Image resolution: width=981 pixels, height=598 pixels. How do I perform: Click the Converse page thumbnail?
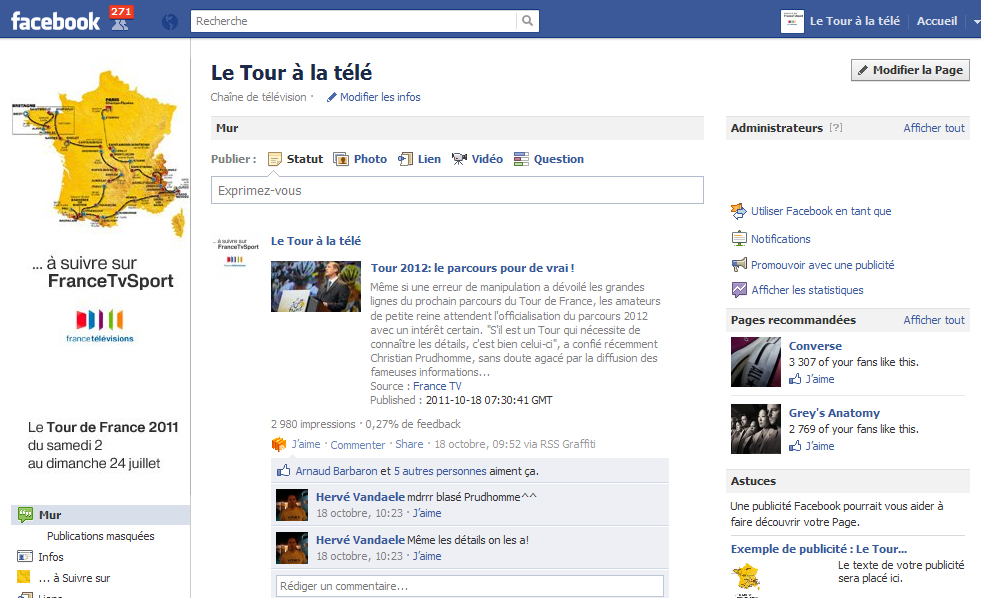756,362
